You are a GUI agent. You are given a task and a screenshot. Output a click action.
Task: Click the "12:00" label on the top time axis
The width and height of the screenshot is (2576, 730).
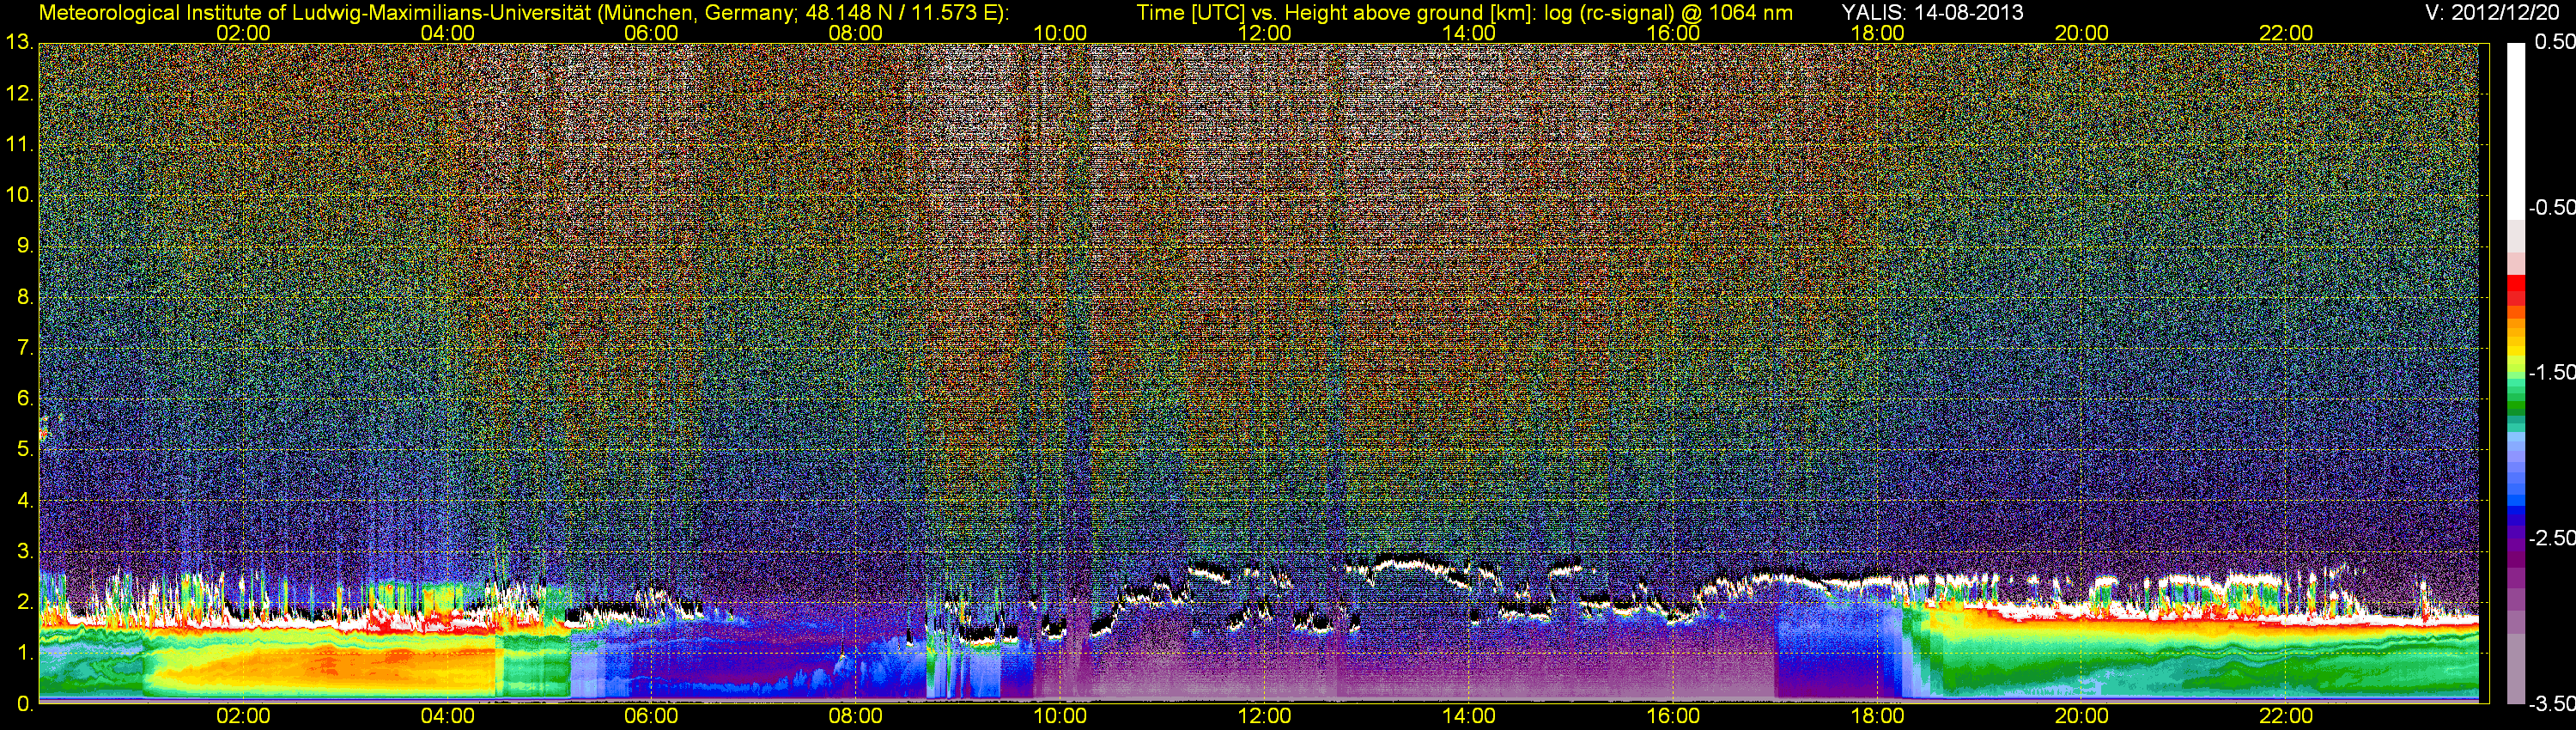pos(1264,33)
